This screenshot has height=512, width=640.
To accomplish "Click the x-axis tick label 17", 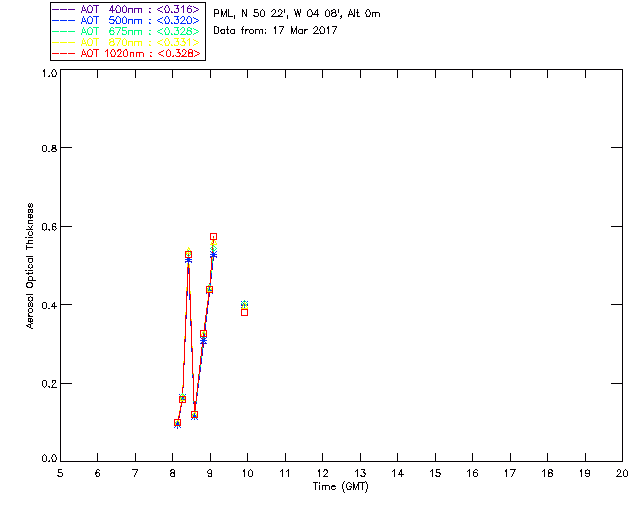I will [510, 473].
